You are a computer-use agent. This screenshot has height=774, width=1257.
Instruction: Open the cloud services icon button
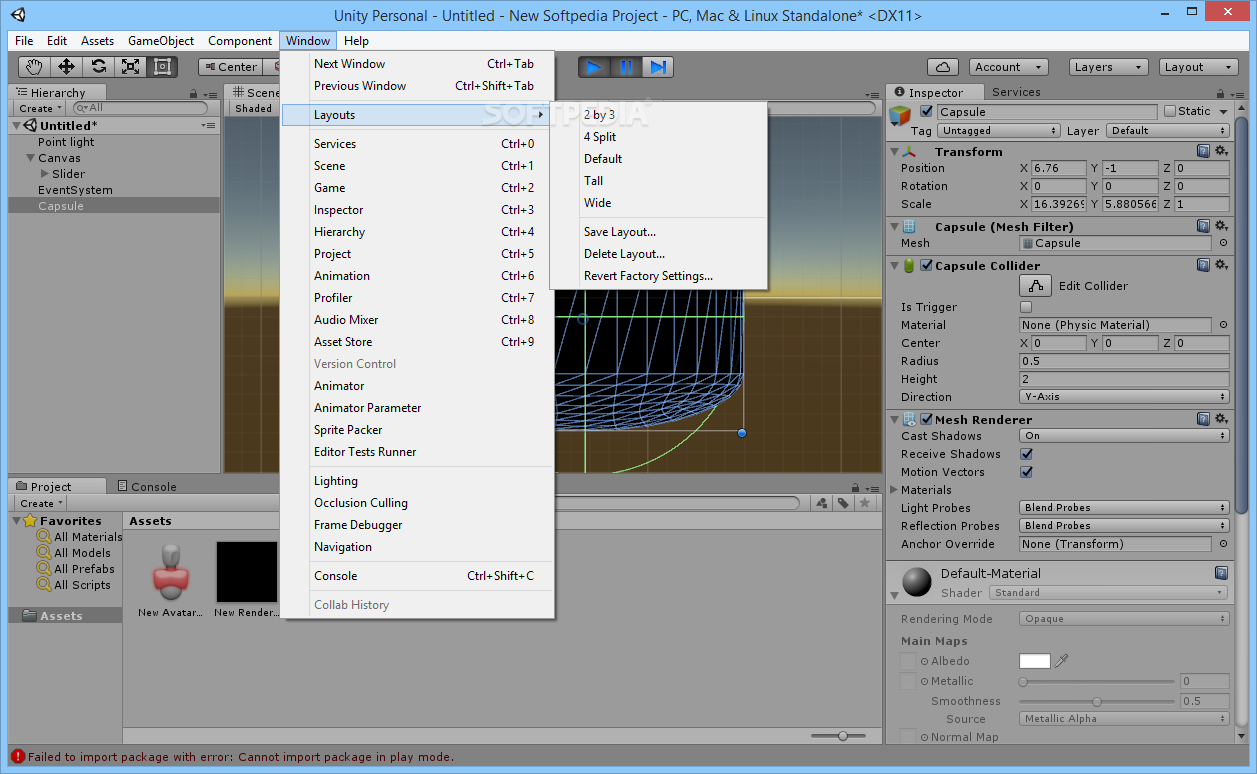point(942,67)
